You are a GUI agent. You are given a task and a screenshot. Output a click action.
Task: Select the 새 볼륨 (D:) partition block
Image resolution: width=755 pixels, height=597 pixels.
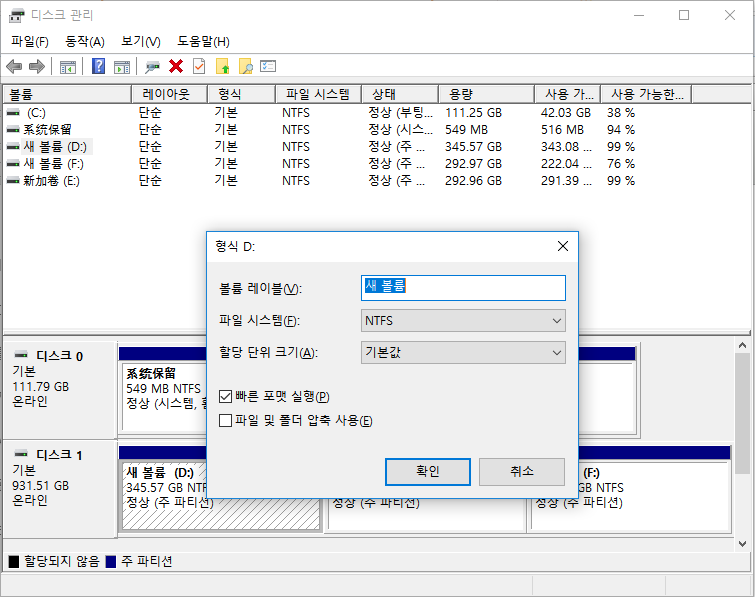[165, 496]
